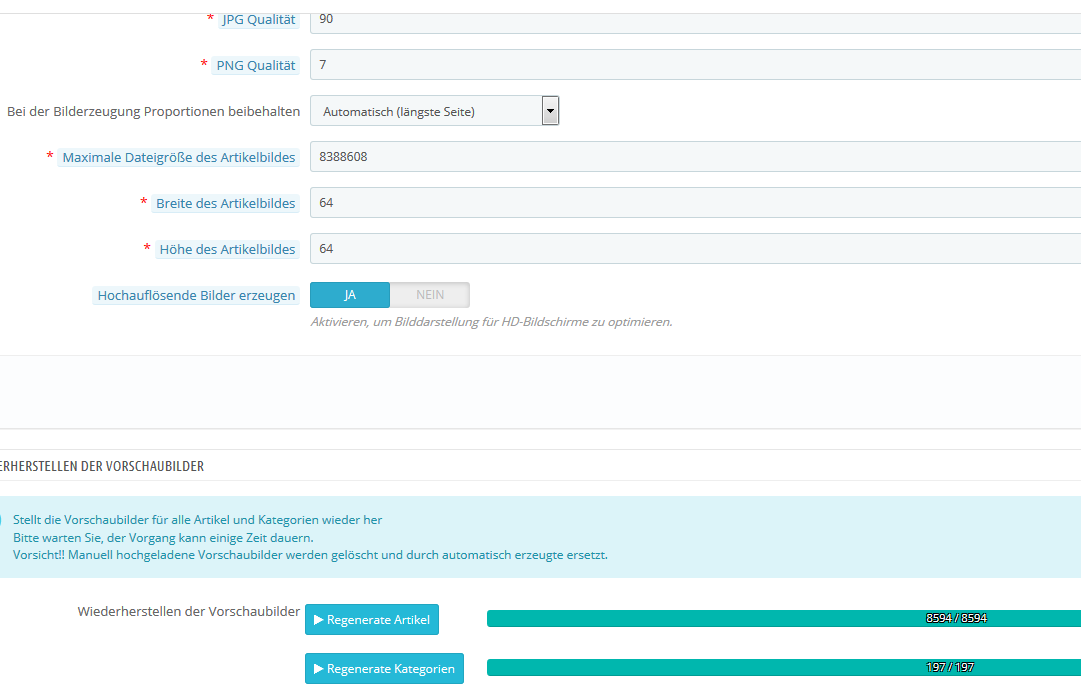Click the Hochauflösende Bilder erzeugen label
This screenshot has height=695, width=1081.
click(x=196, y=295)
